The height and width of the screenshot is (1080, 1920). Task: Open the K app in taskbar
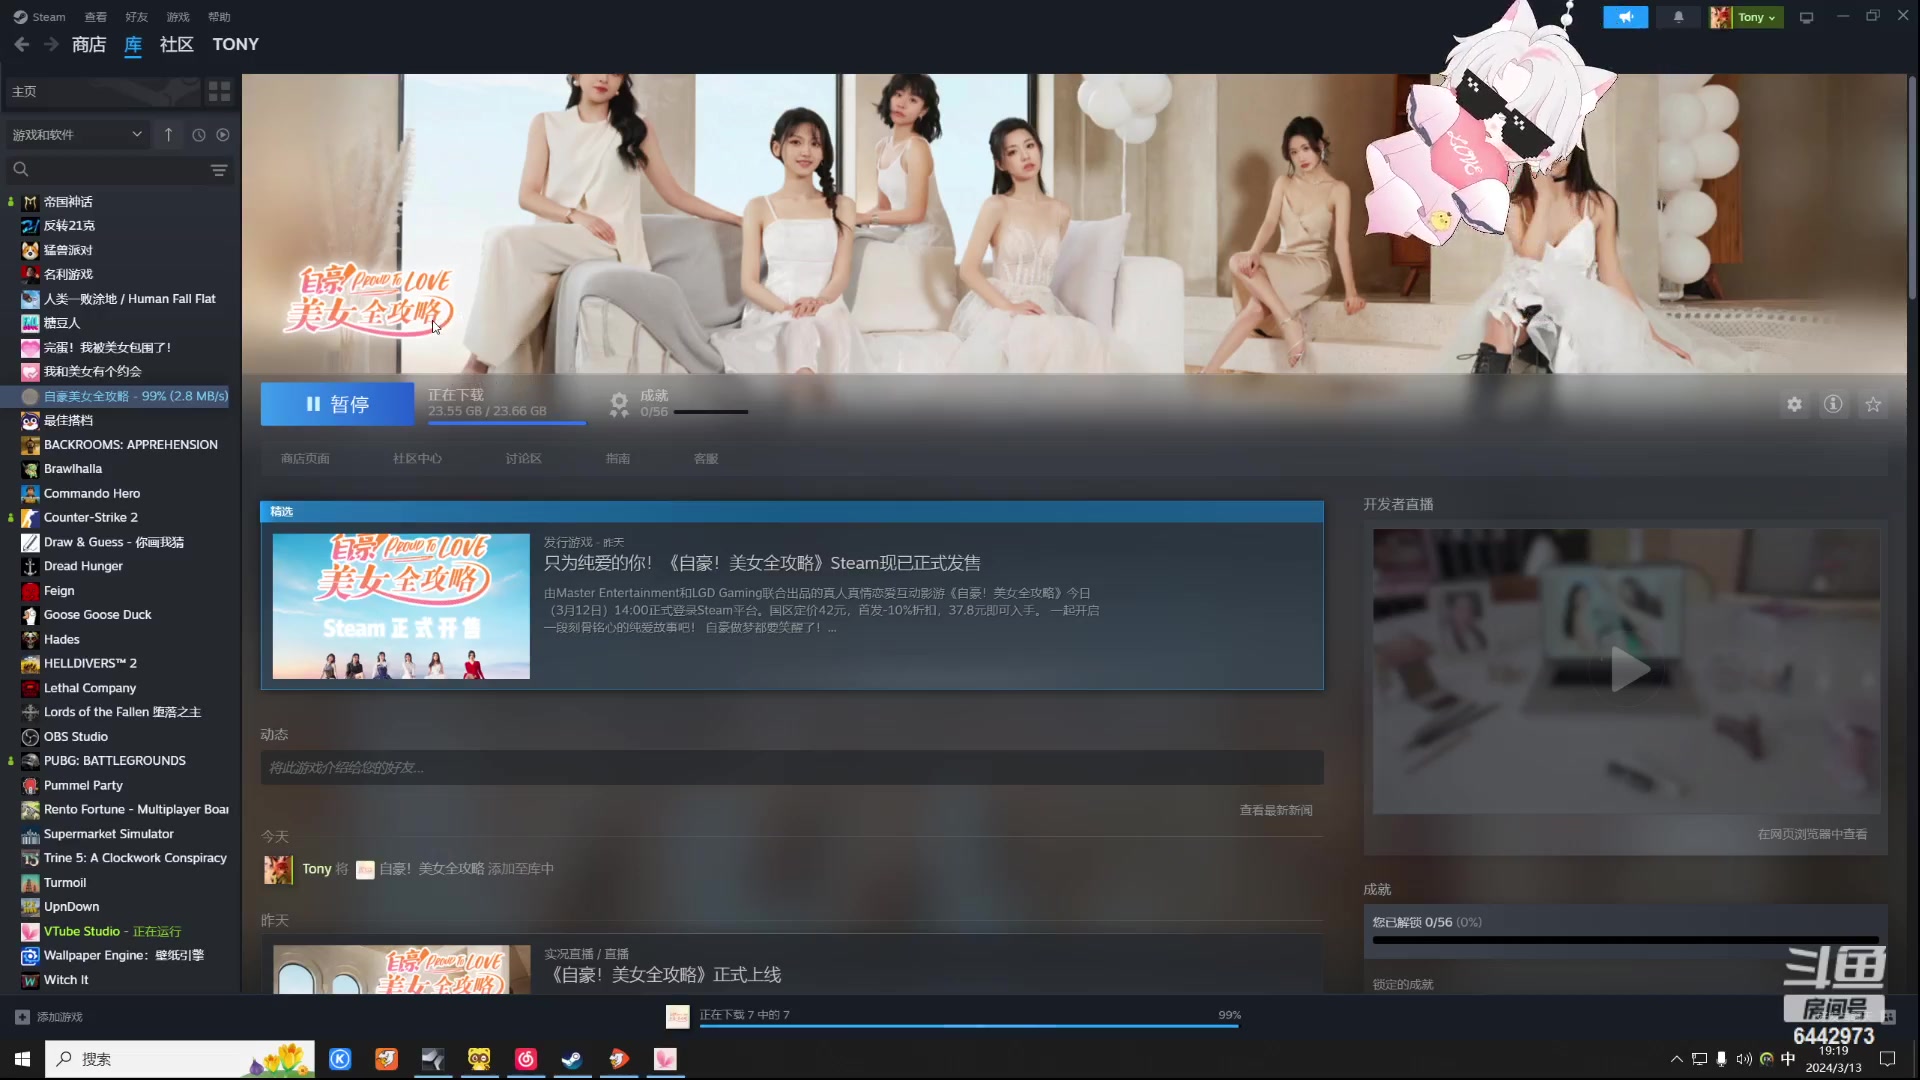click(x=340, y=1059)
